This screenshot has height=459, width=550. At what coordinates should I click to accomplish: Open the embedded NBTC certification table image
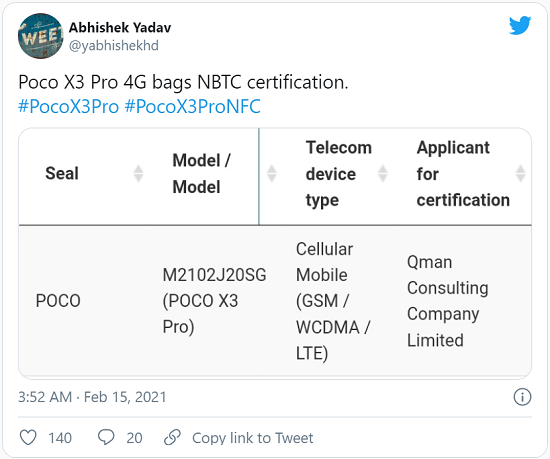pos(275,254)
